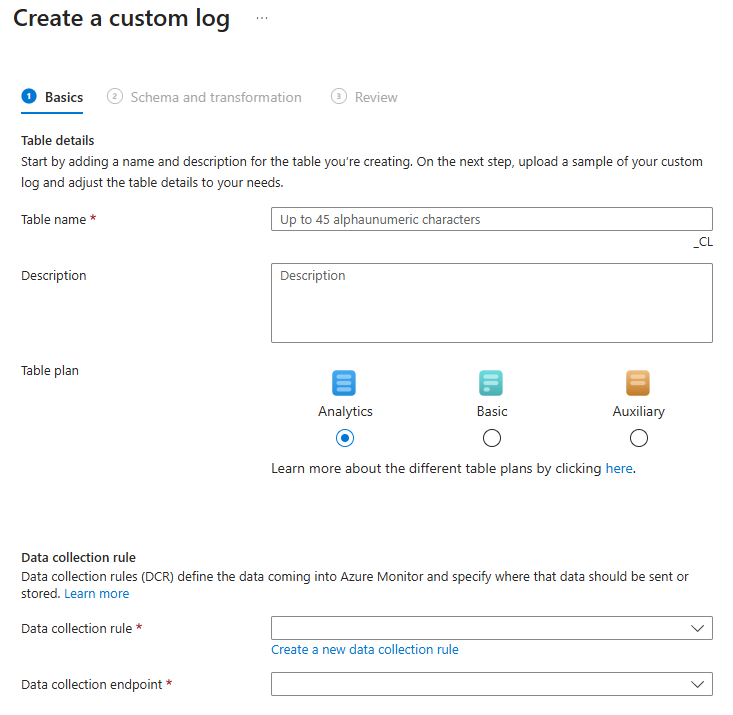
Task: Select the Auxiliary radio button
Action: tap(639, 438)
